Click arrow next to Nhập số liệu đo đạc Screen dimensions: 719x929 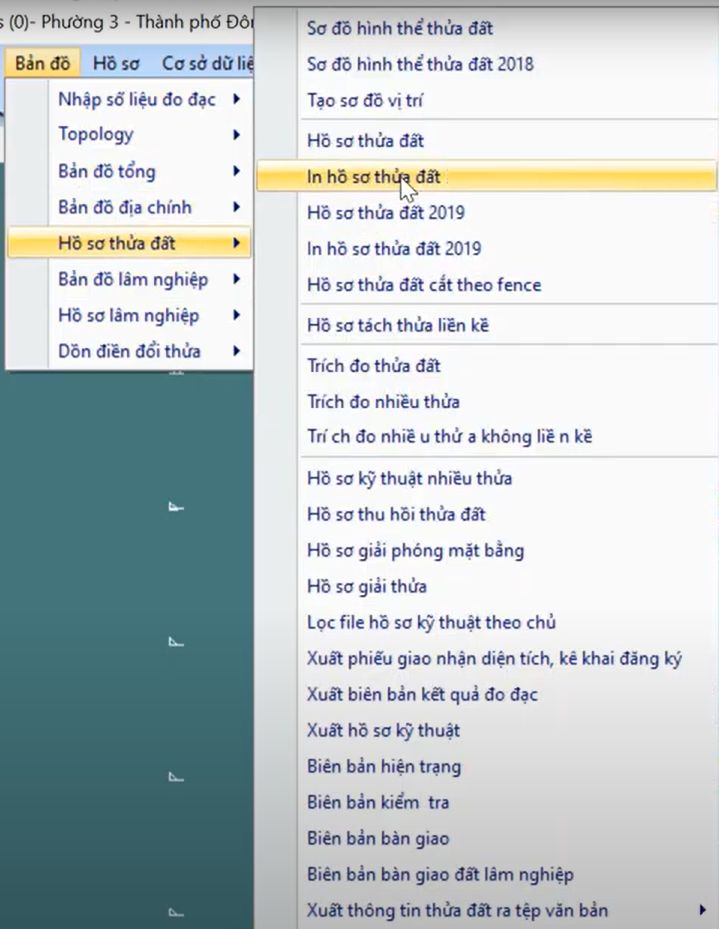point(236,99)
